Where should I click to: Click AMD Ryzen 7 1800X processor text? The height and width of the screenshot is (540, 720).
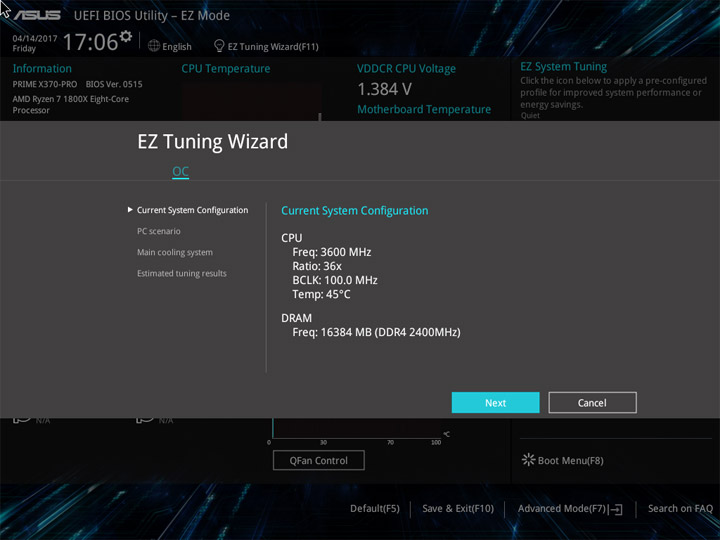click(x=71, y=104)
